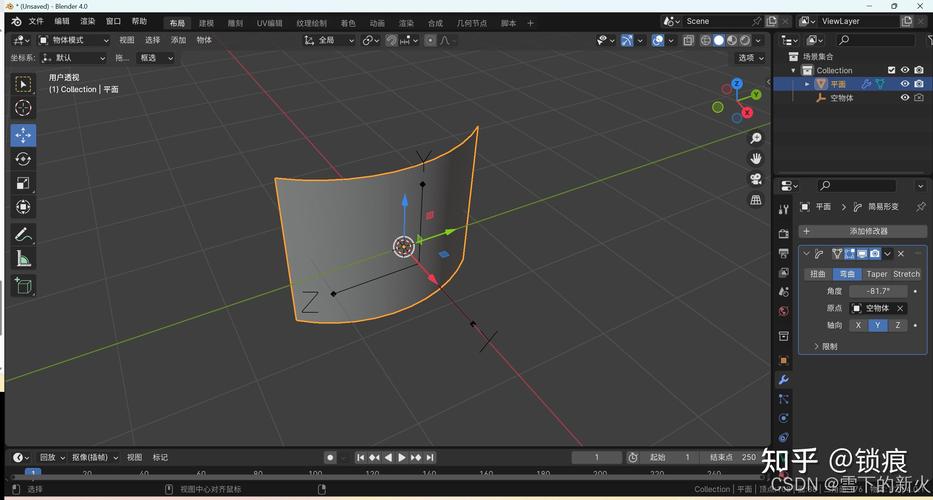Select the Annotate tool
This screenshot has width=933, height=500.
23,234
